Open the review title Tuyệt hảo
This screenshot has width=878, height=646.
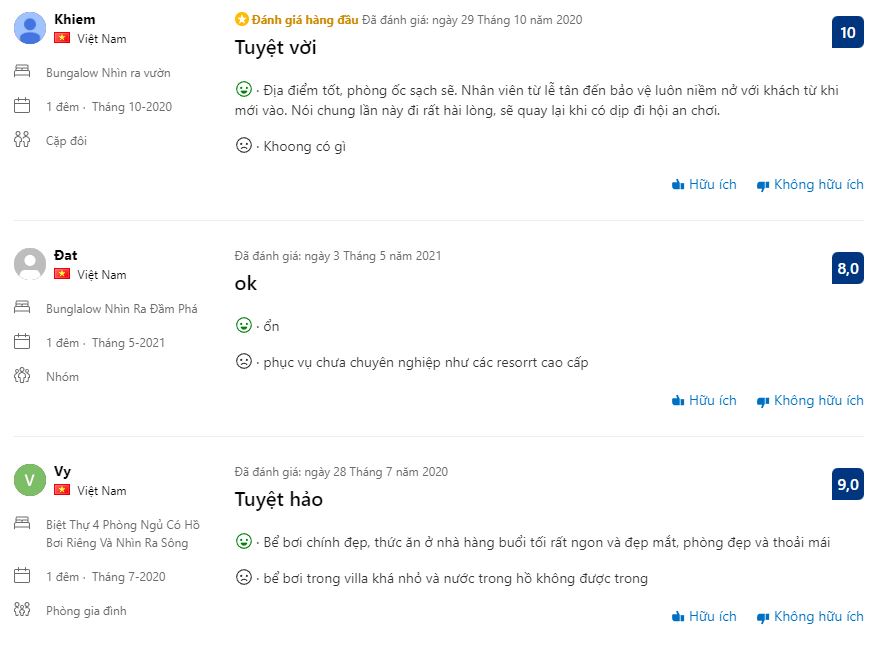[x=279, y=499]
